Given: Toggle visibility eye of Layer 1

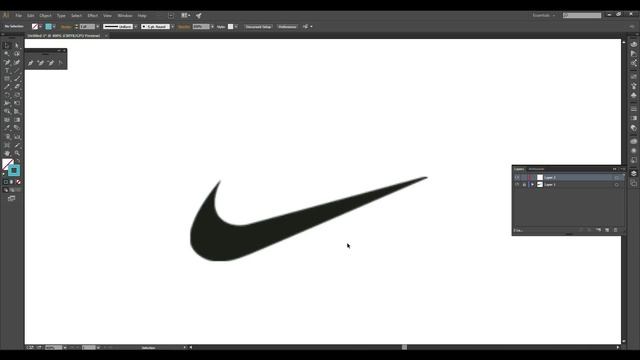Looking at the screenshot, I should coord(517,184).
